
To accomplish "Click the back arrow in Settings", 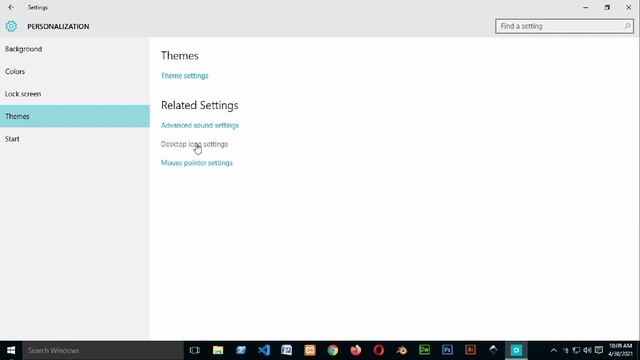I will (11, 7).
